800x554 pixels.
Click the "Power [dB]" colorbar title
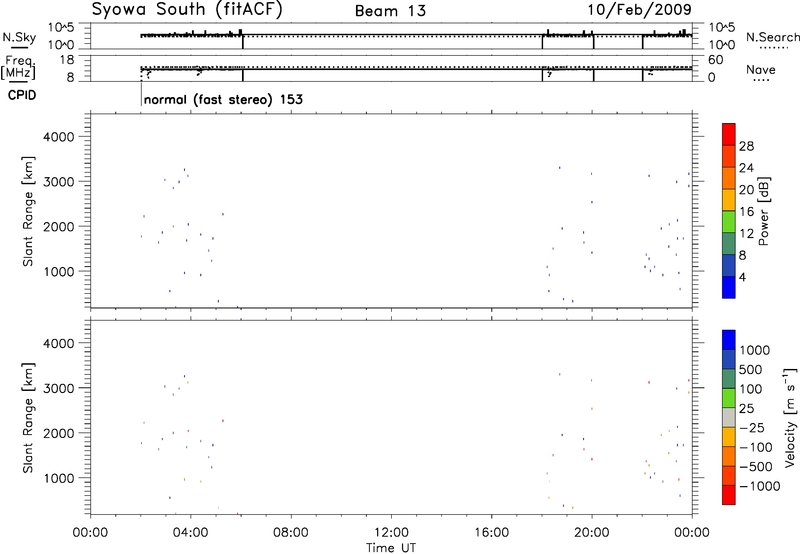(763, 211)
